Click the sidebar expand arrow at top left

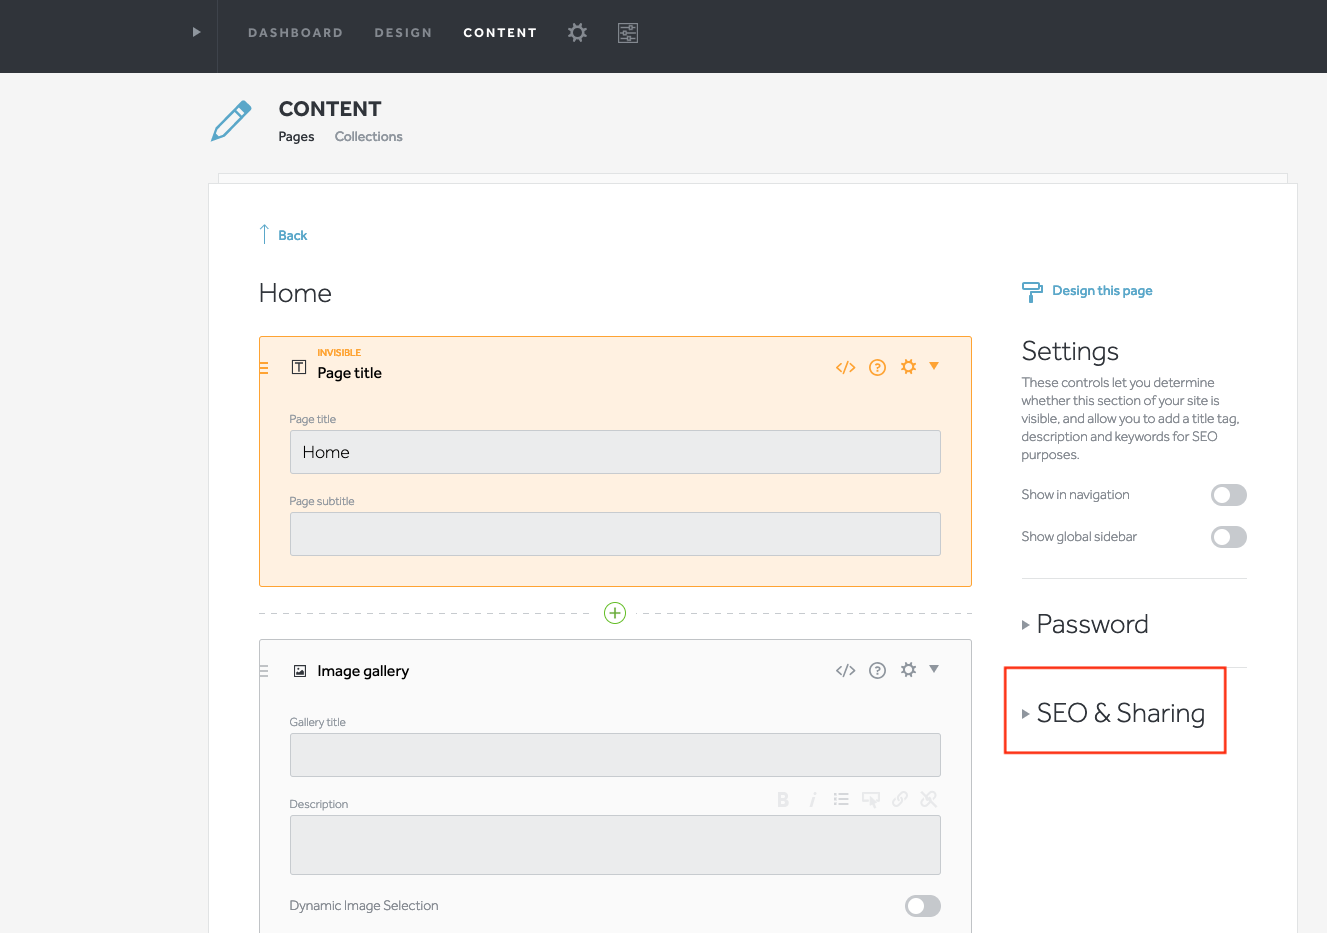click(196, 32)
